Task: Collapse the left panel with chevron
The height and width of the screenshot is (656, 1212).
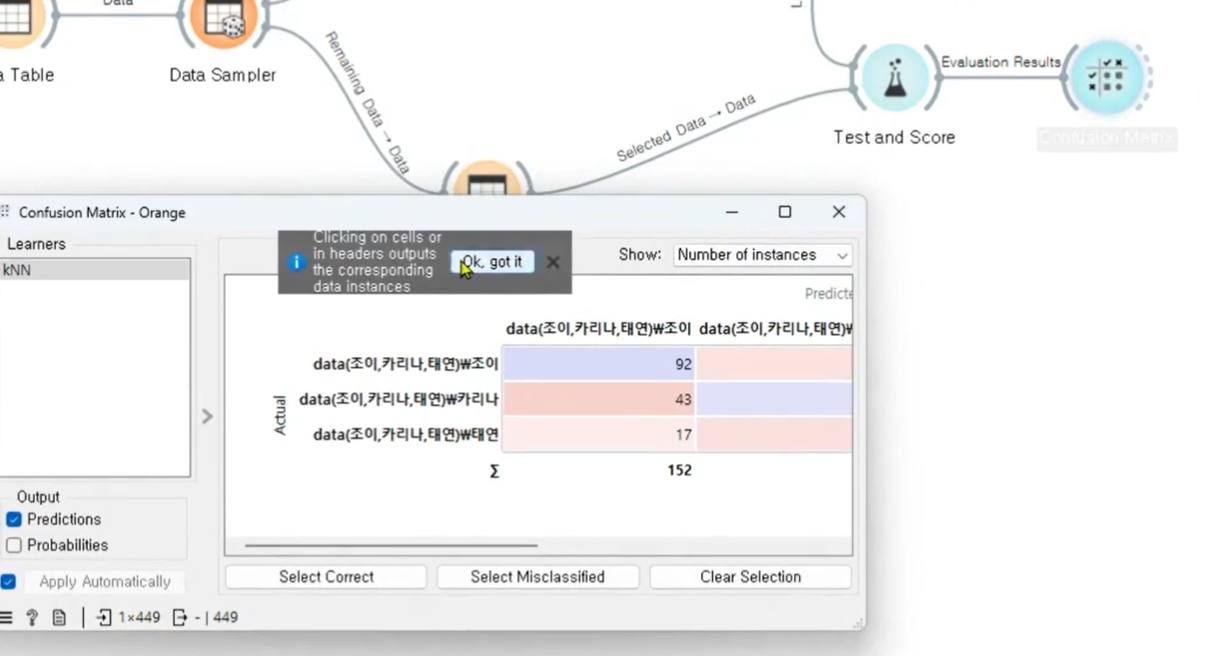Action: pyautogui.click(x=207, y=416)
